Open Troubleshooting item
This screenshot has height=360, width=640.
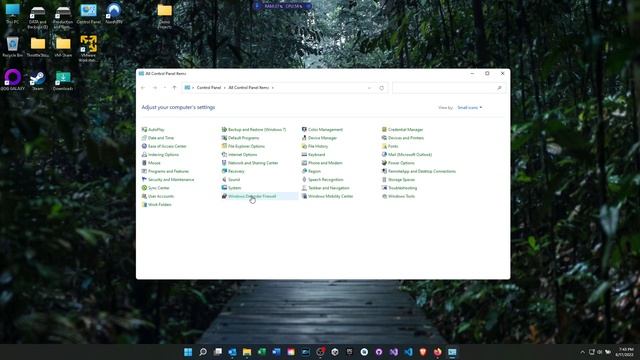(399, 188)
